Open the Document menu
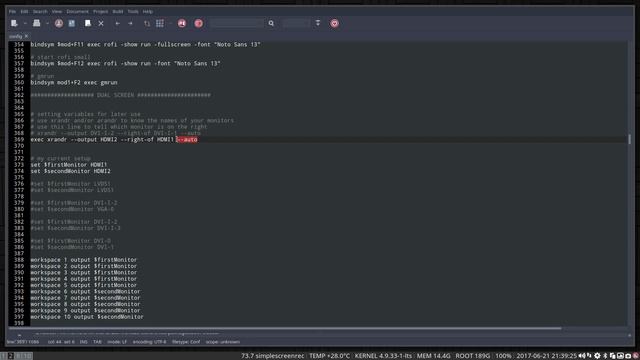Image resolution: width=640 pixels, height=360 pixels. (x=78, y=11)
